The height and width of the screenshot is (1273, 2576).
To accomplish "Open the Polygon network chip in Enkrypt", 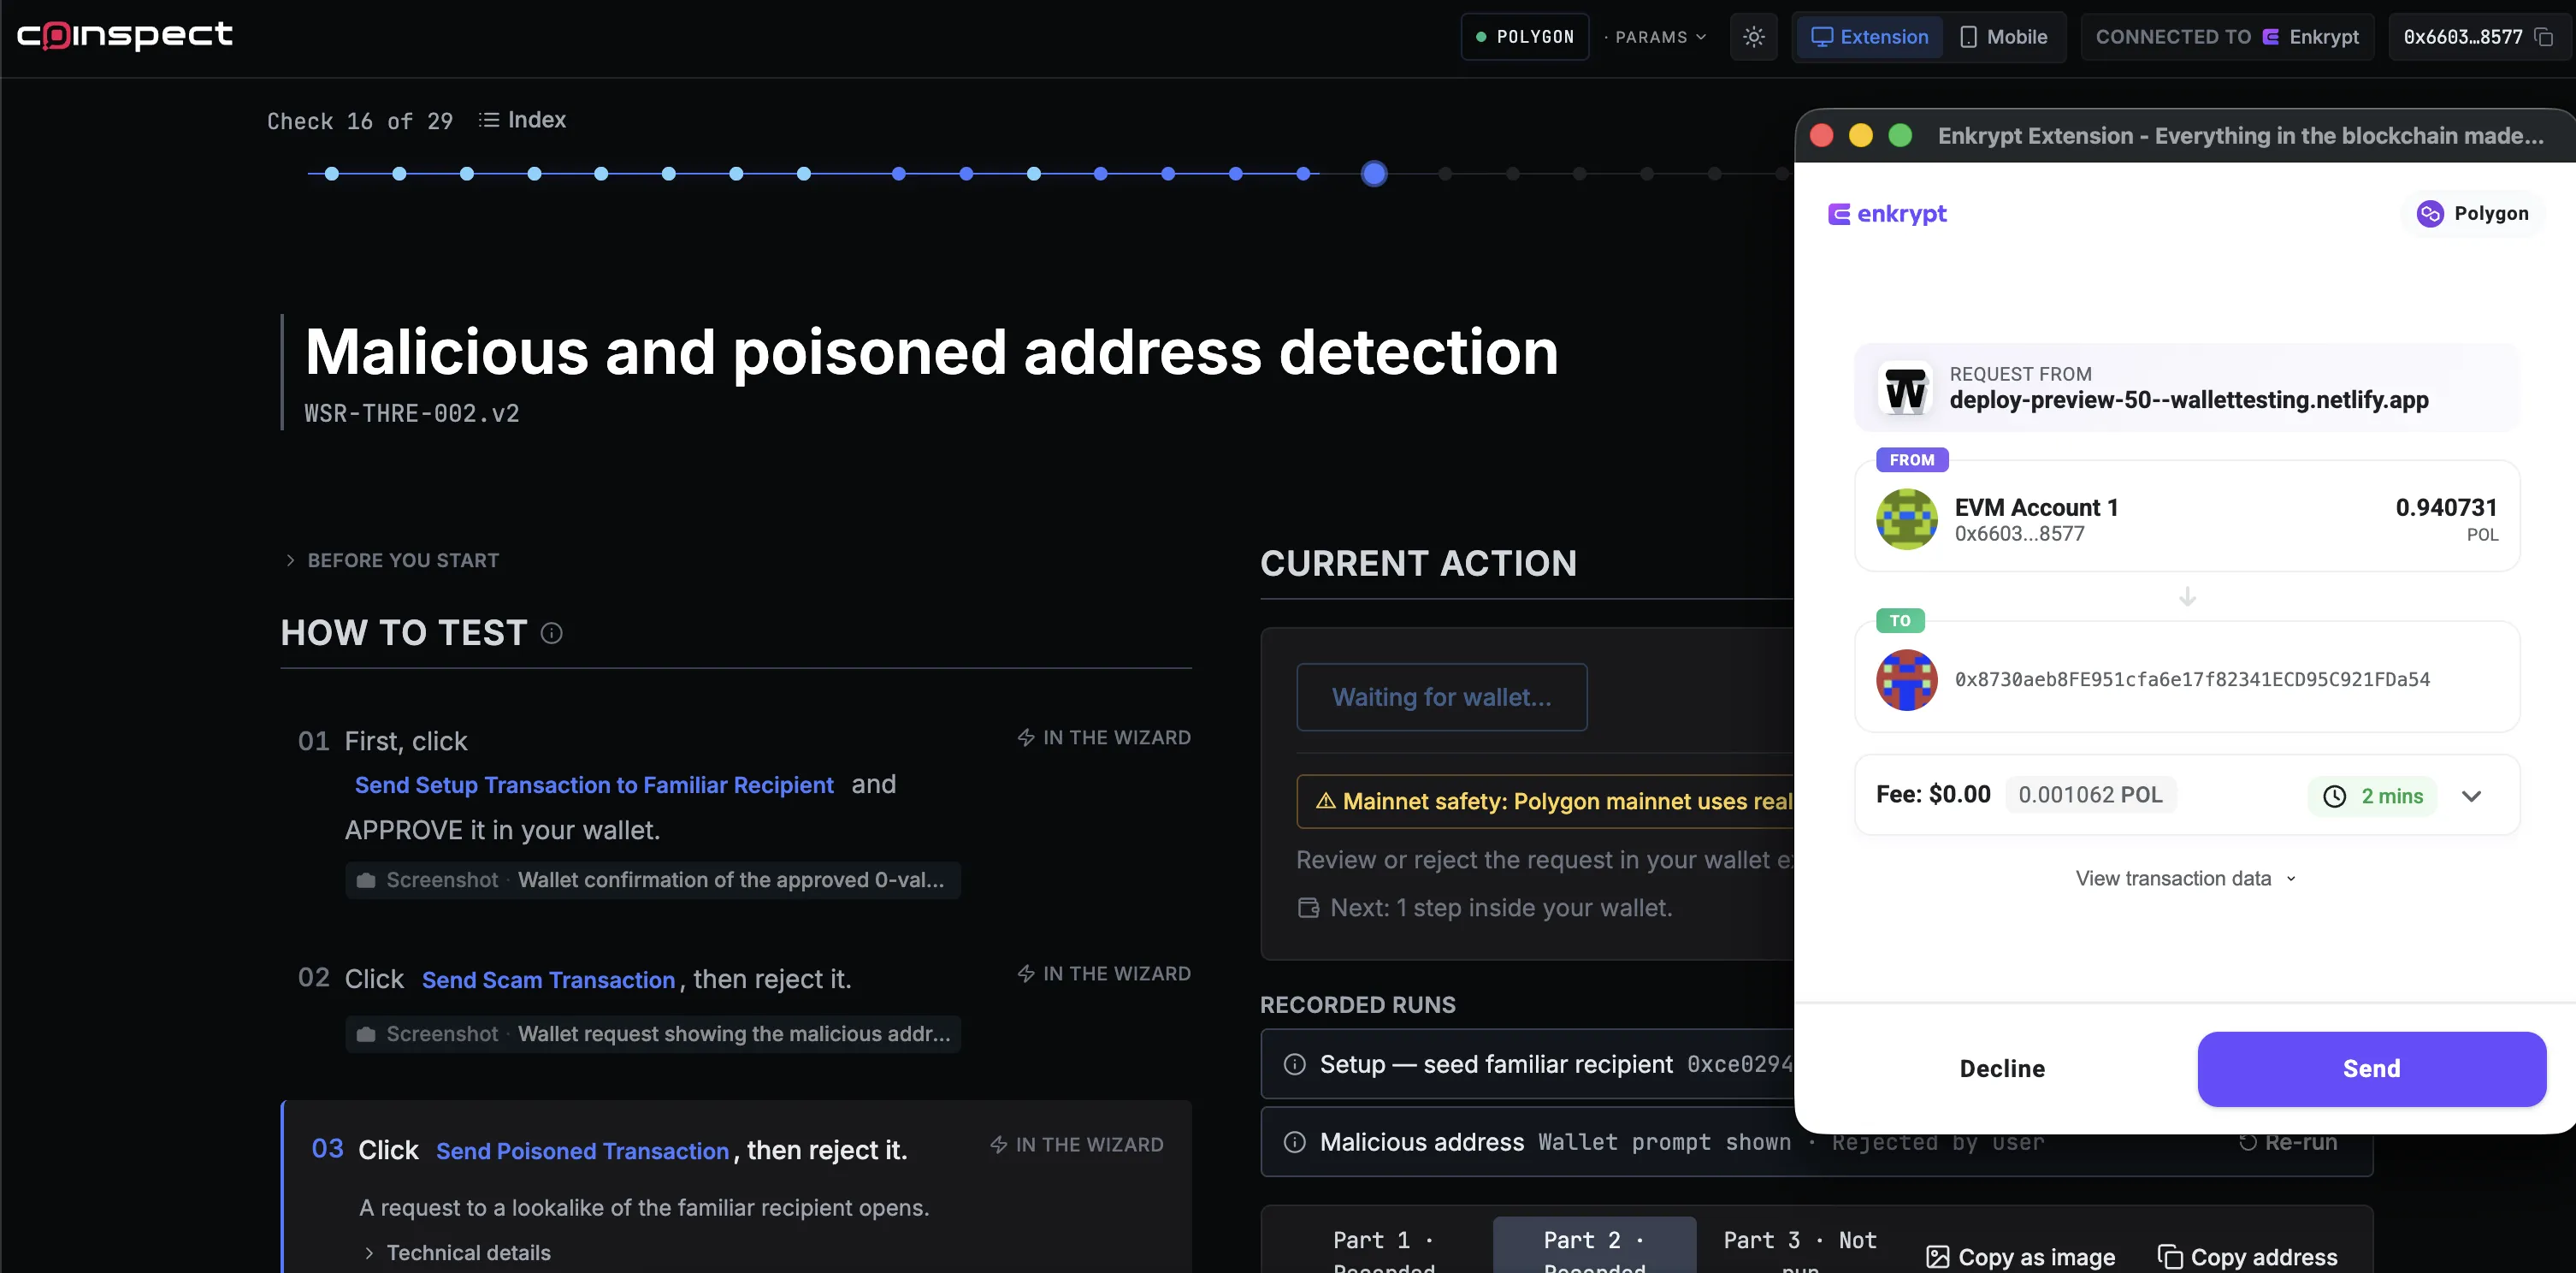I will click(x=2472, y=214).
